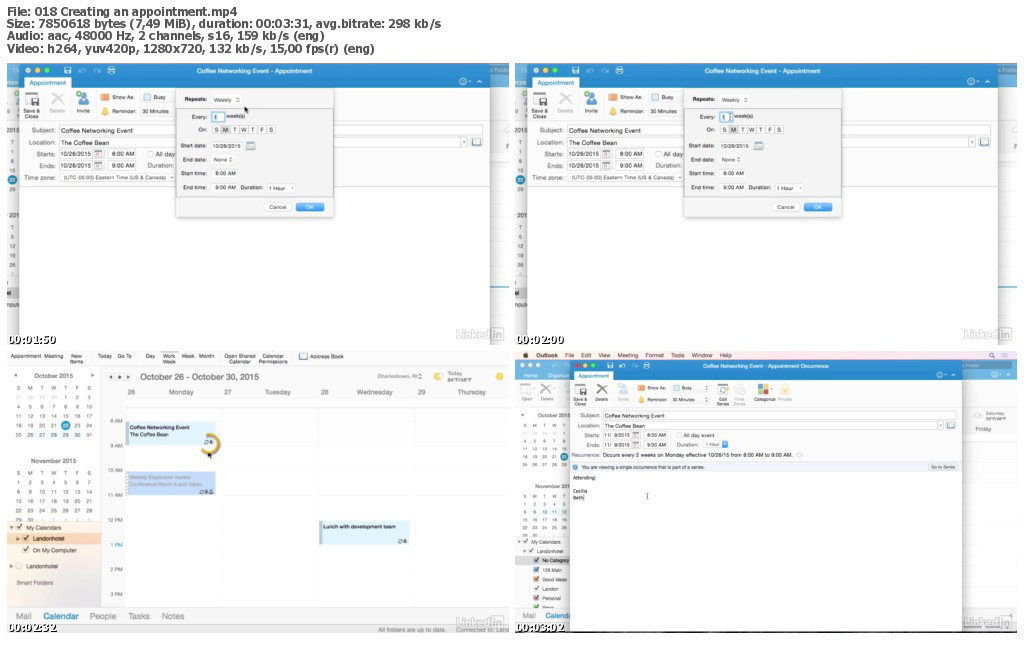This screenshot has height=645, width=1024.
Task: Toggle Monday day button in 00:01:50 frame dialog
Action: click(x=226, y=130)
